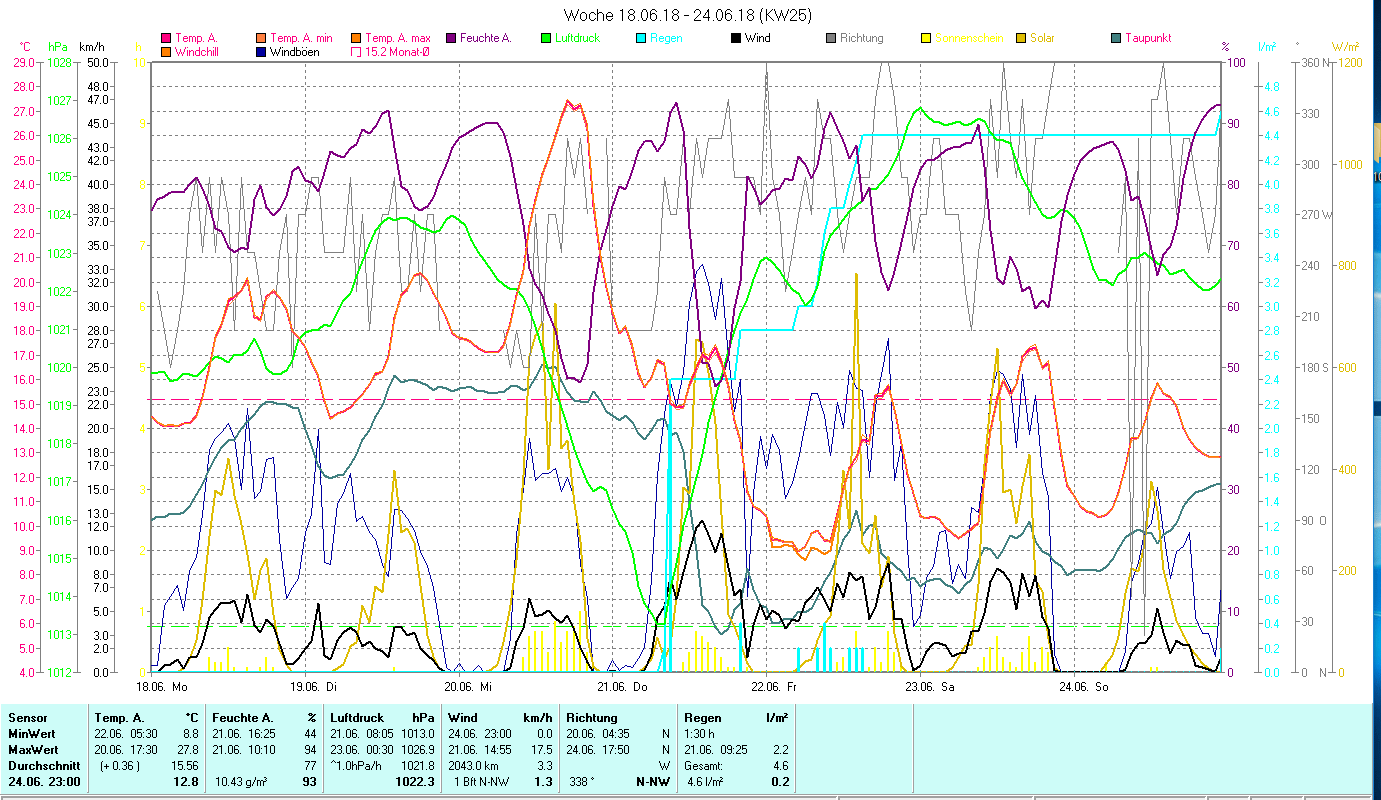Click the cyan Regen legend swatch
Screen dimensions: 1381x800
coord(641,38)
